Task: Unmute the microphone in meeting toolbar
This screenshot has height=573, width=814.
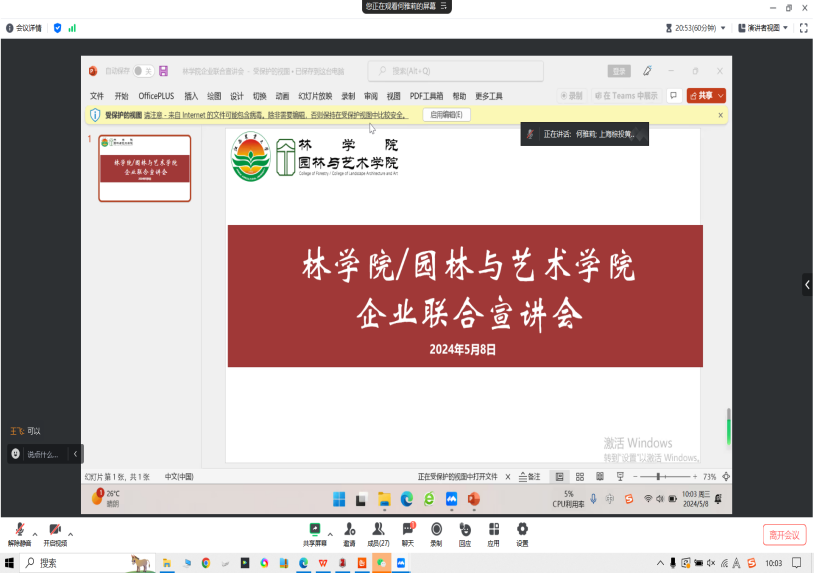Action: (x=18, y=530)
